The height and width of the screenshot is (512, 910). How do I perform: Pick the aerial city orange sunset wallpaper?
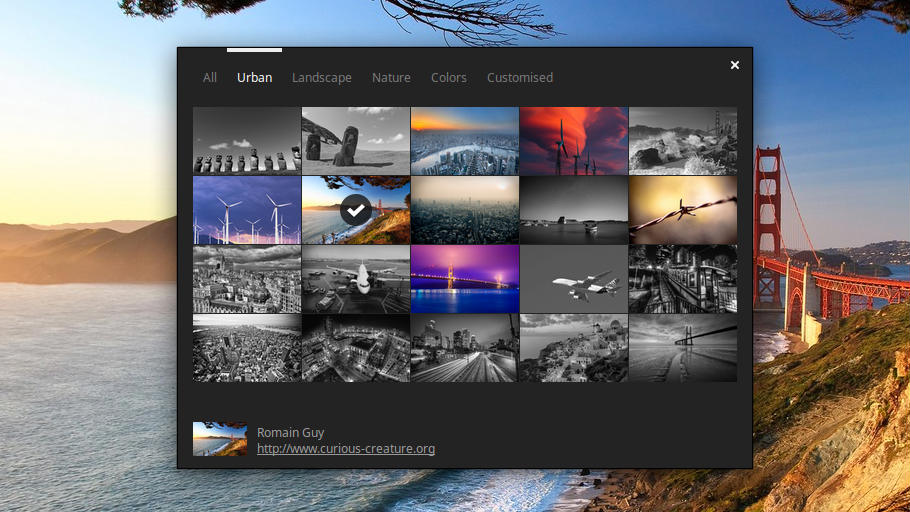click(465, 141)
